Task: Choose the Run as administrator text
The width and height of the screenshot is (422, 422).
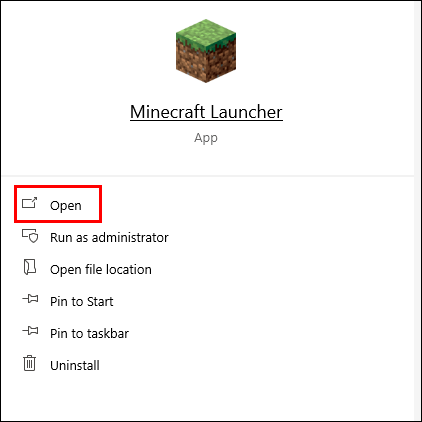Action: coord(109,238)
